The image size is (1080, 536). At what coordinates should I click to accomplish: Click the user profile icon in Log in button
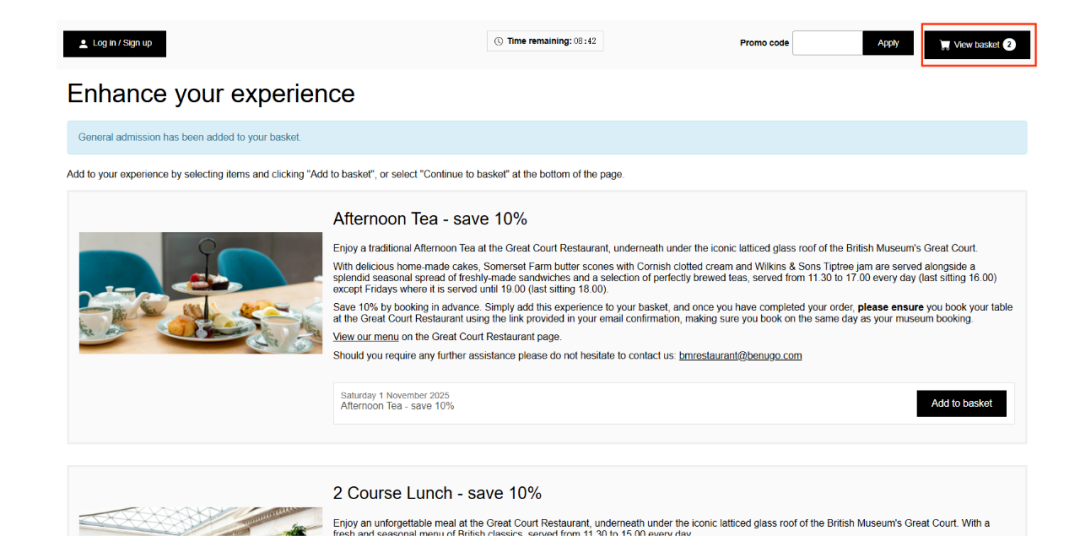[84, 44]
